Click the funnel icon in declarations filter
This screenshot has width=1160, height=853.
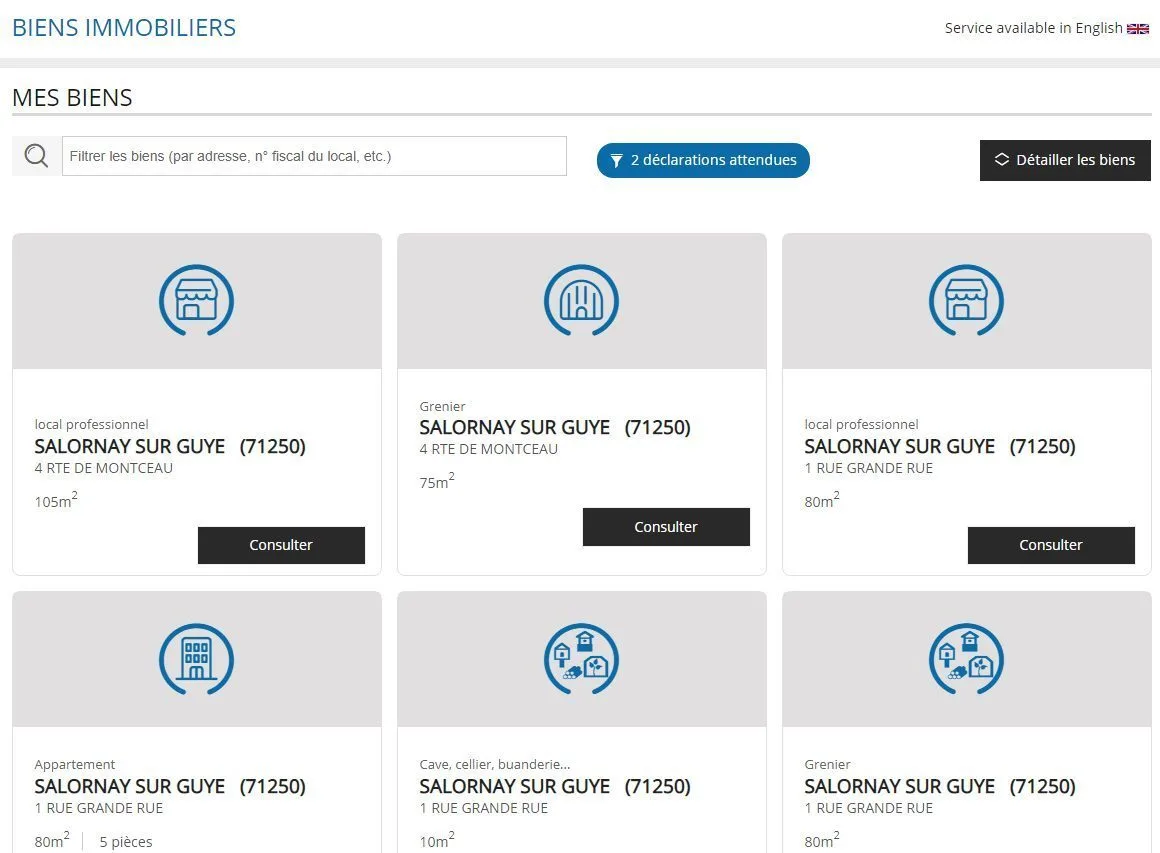[617, 161]
